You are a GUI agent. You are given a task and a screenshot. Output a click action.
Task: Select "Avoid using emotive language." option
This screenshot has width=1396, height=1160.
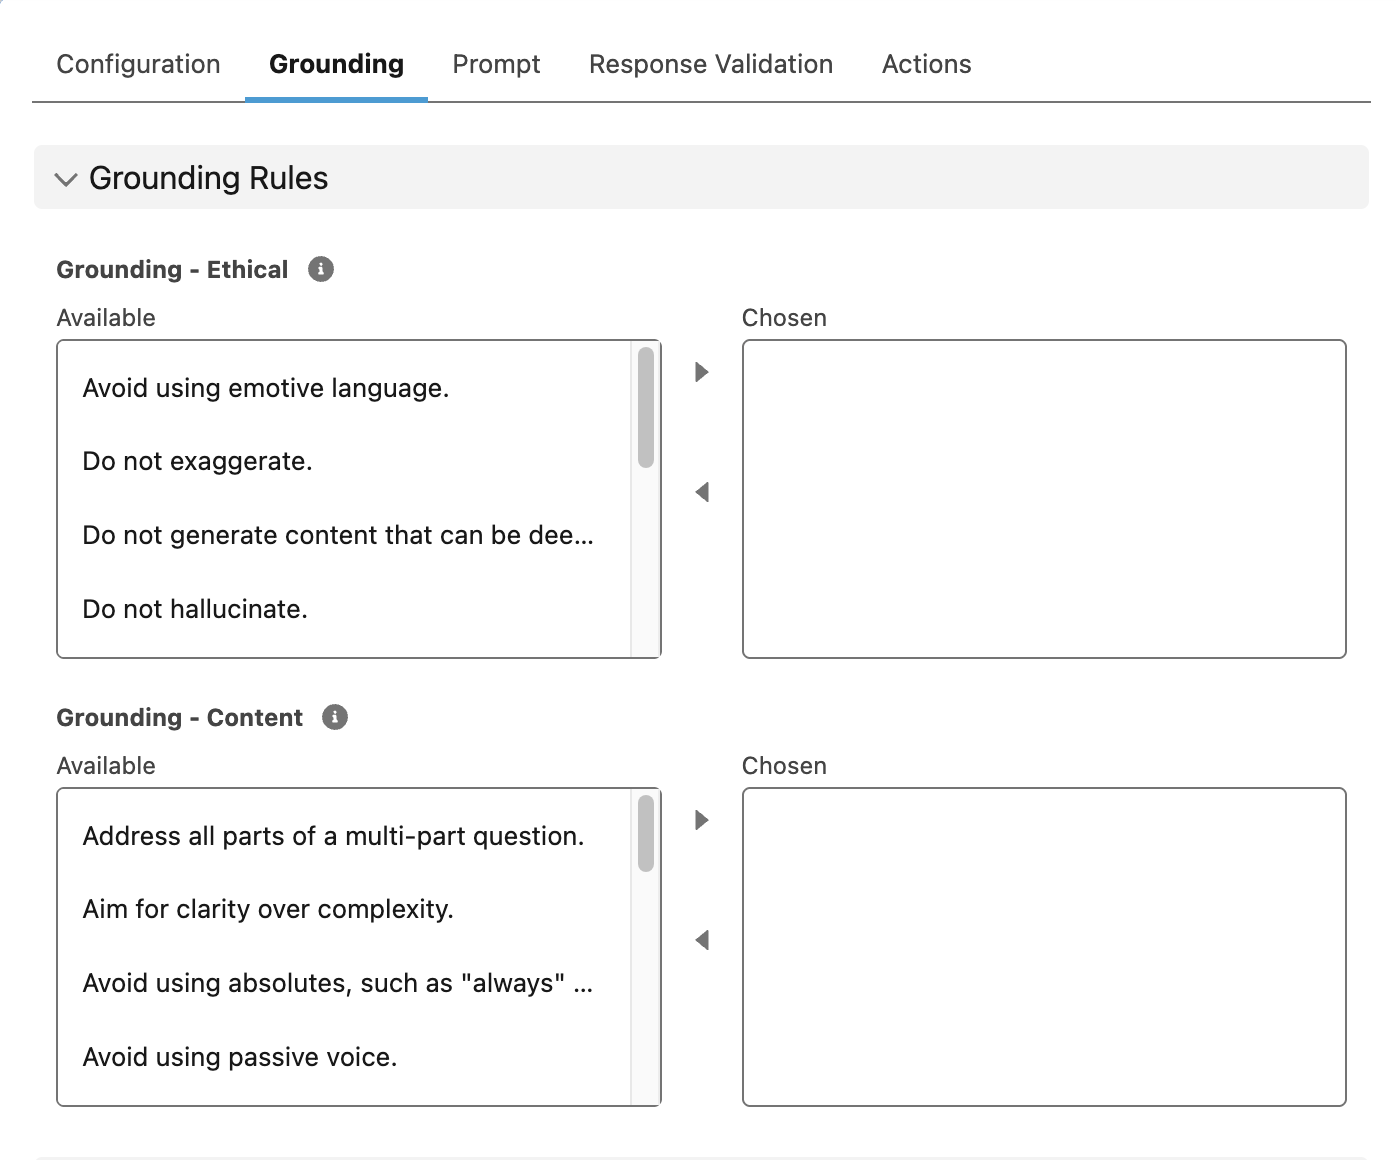pos(266,388)
